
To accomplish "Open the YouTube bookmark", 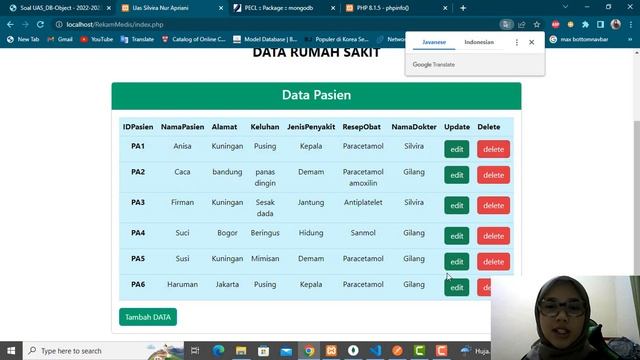I will coord(97,39).
